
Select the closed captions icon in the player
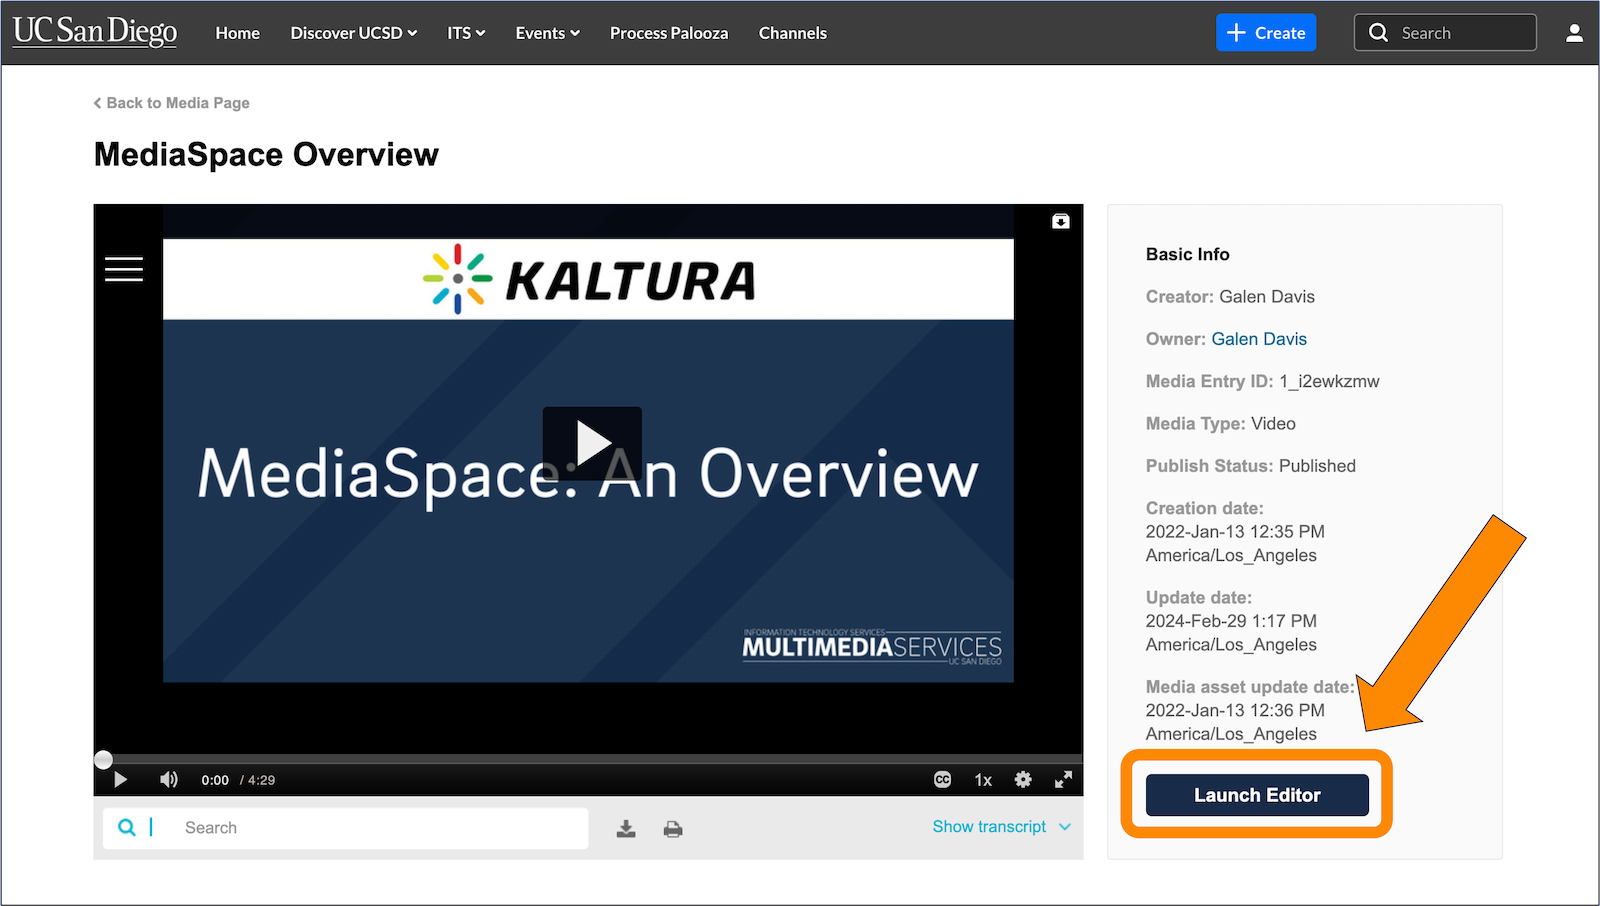click(x=941, y=779)
